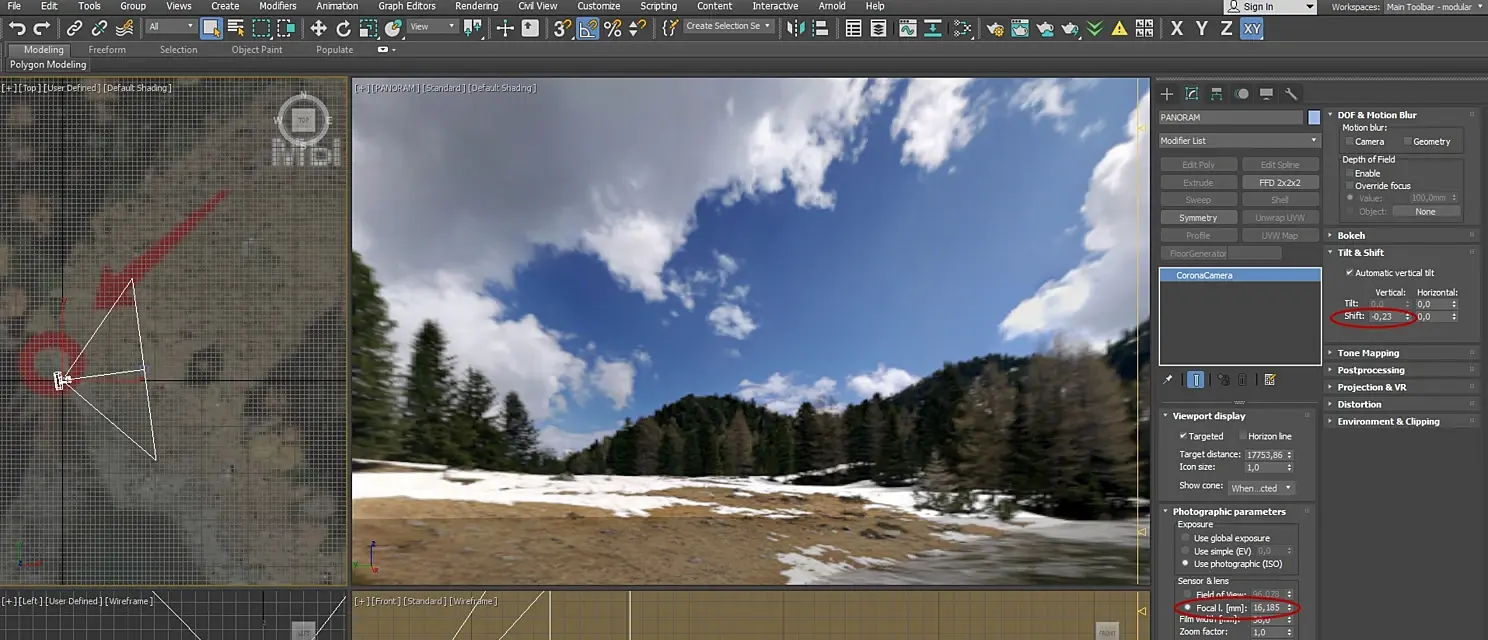
Task: Activate the Select Object tool
Action: point(211,28)
